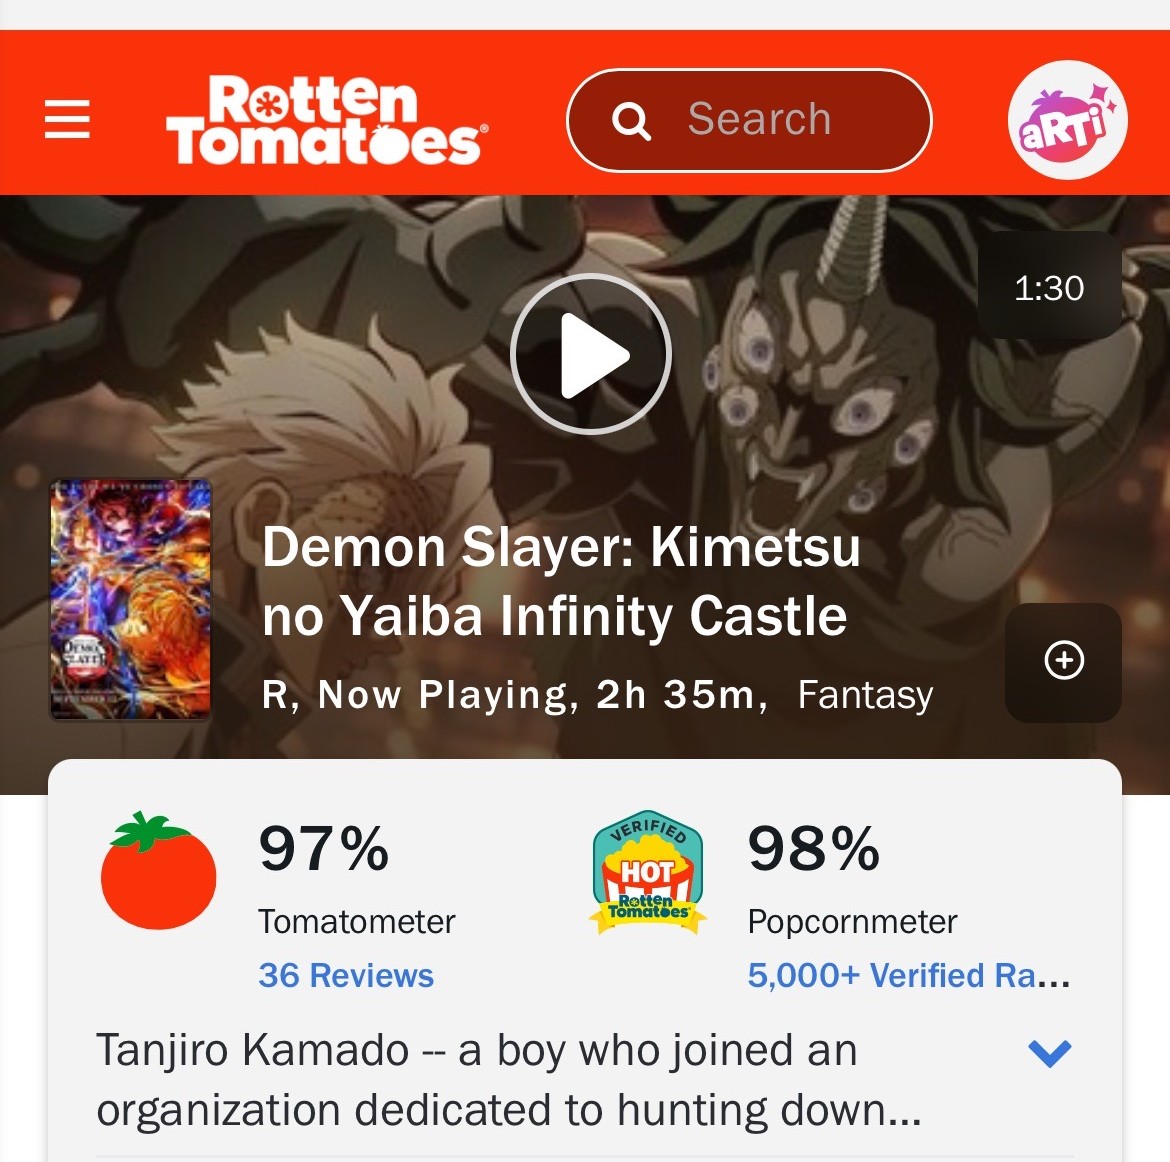The width and height of the screenshot is (1170, 1162).
Task: Click the Tanjiro Kamado synopsis text
Action: (509, 1081)
